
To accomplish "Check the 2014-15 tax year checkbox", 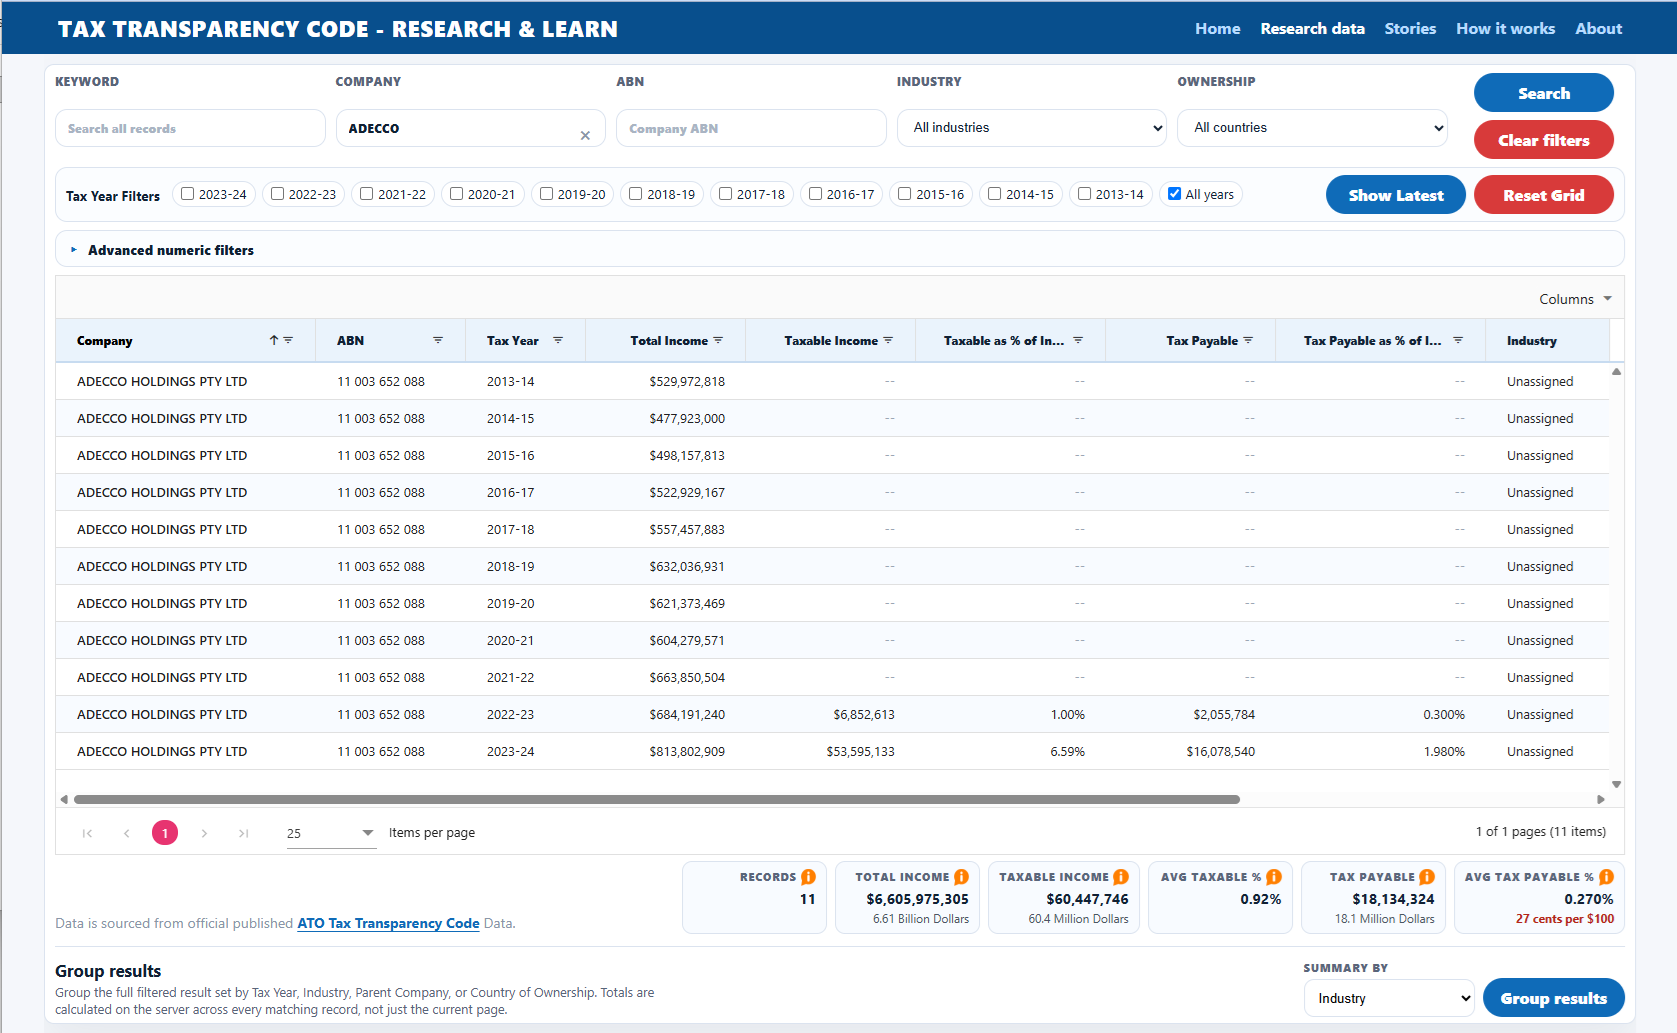I will point(994,194).
